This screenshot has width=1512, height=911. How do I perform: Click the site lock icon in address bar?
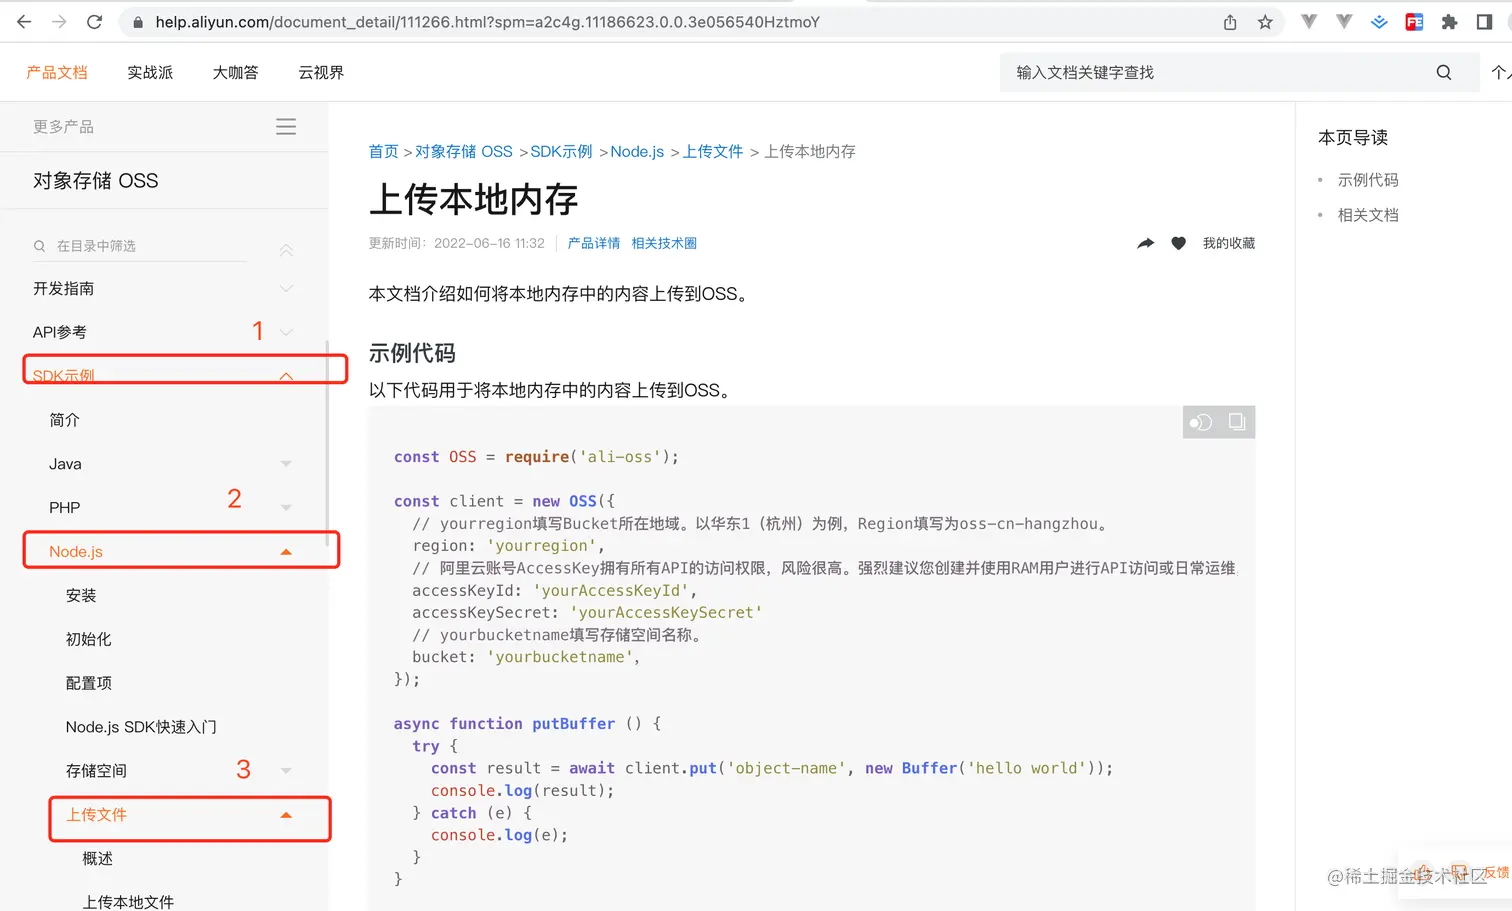[x=138, y=22]
